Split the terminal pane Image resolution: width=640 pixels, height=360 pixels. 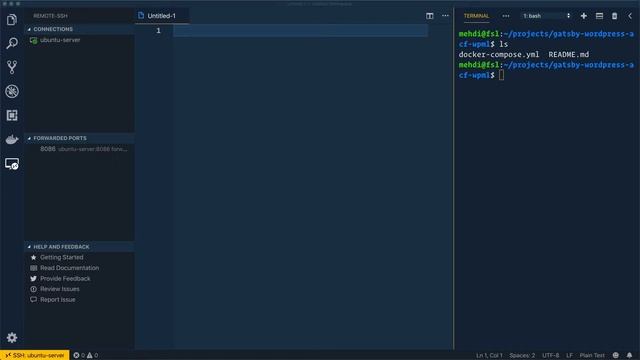[x=599, y=16]
